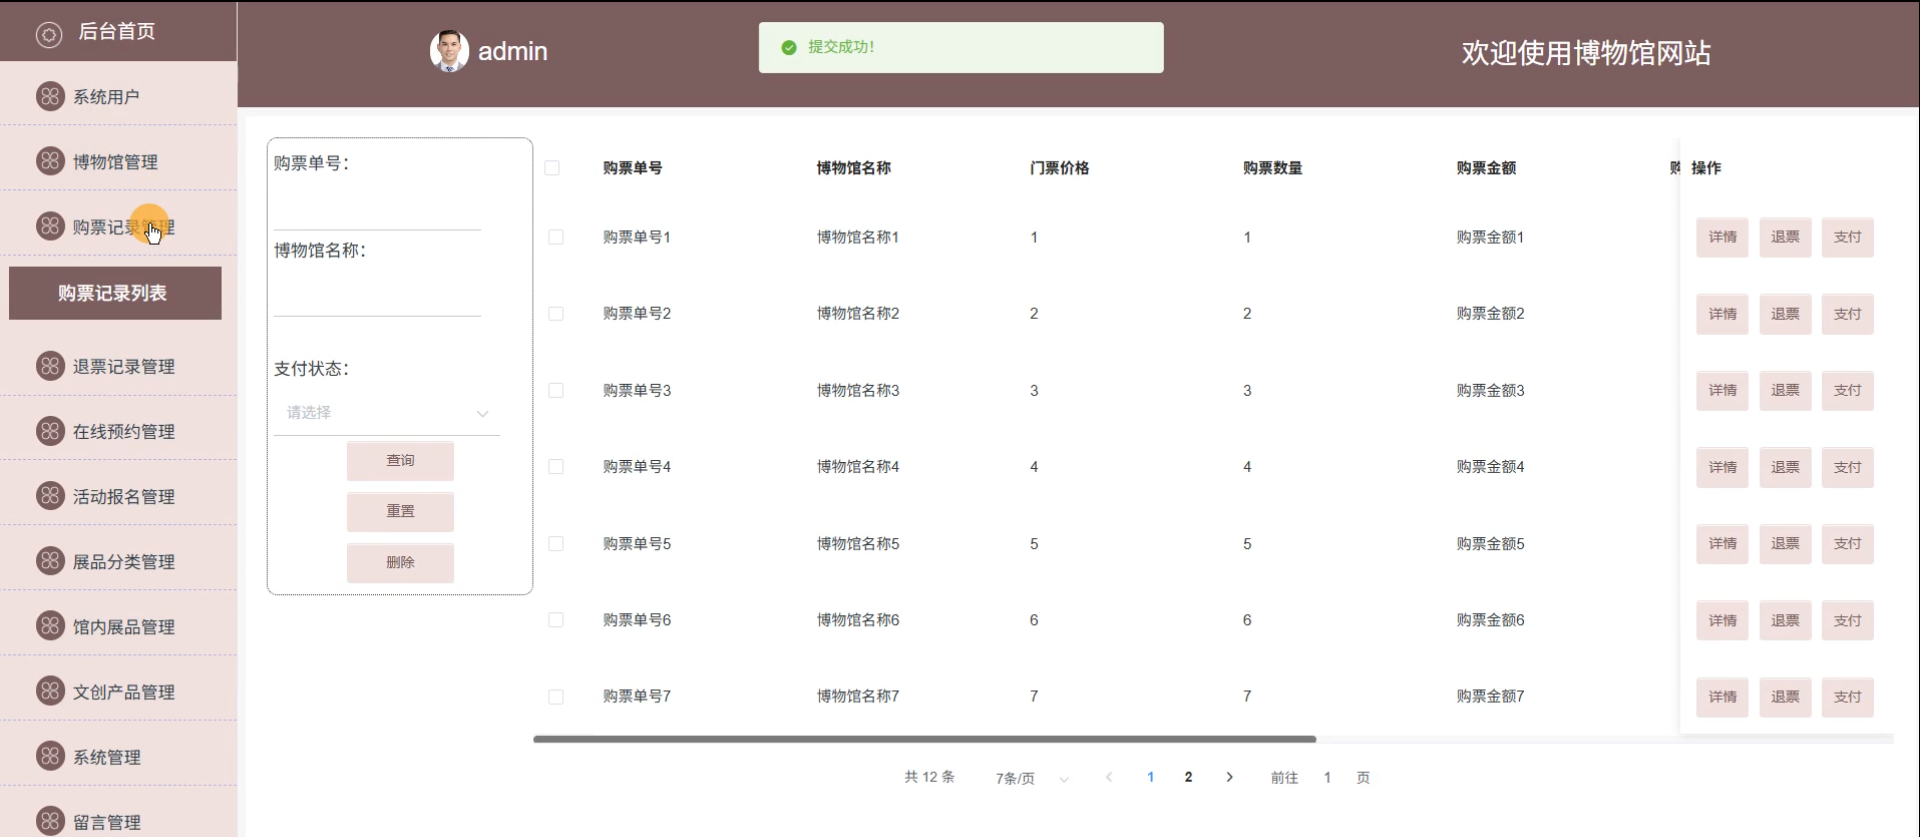Click the 门票价格 column header
1920x837 pixels.
(1059, 168)
